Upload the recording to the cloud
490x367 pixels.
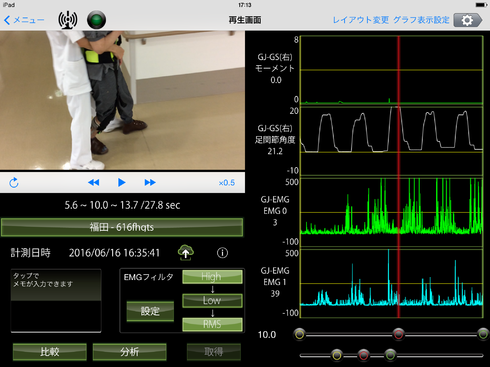186,253
